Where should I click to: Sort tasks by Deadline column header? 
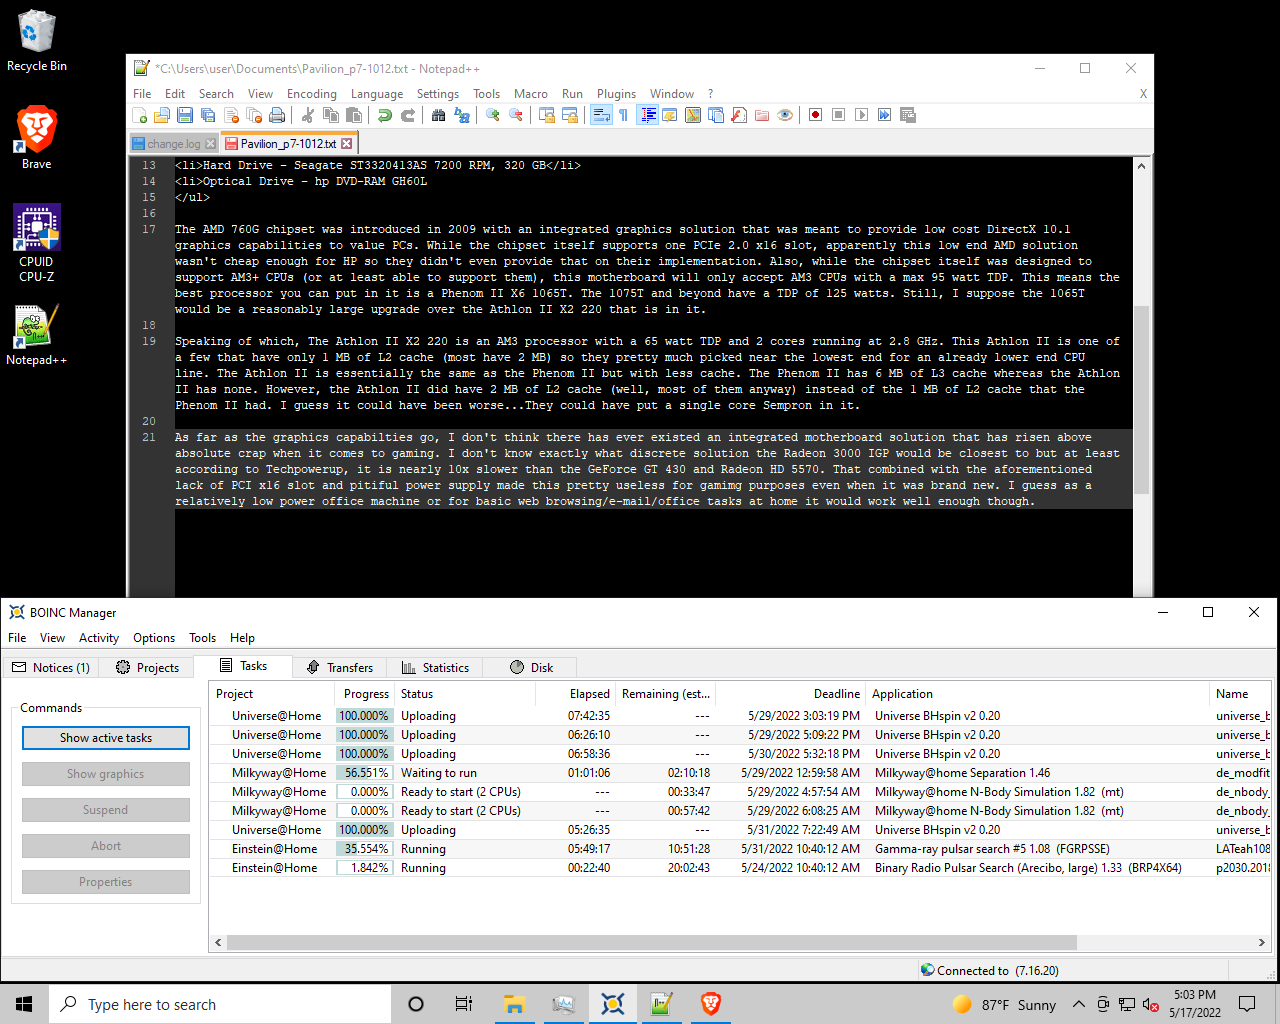791,694
